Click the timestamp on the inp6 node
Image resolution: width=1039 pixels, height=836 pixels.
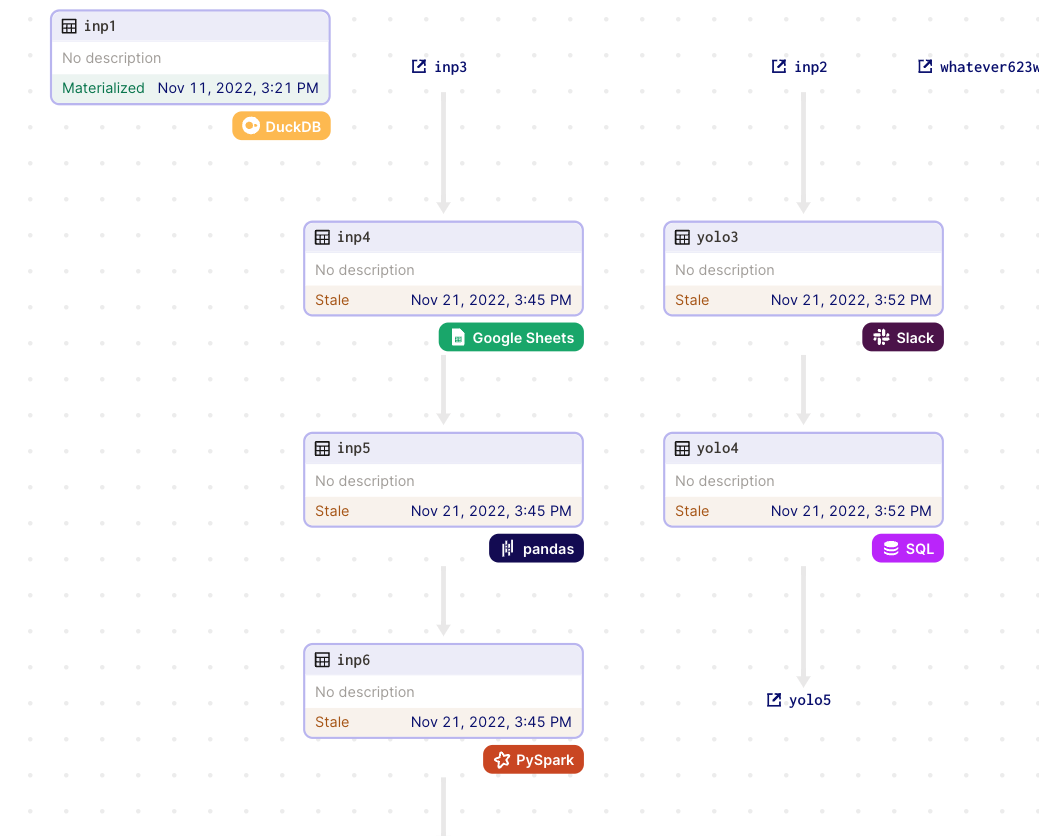pyautogui.click(x=491, y=721)
